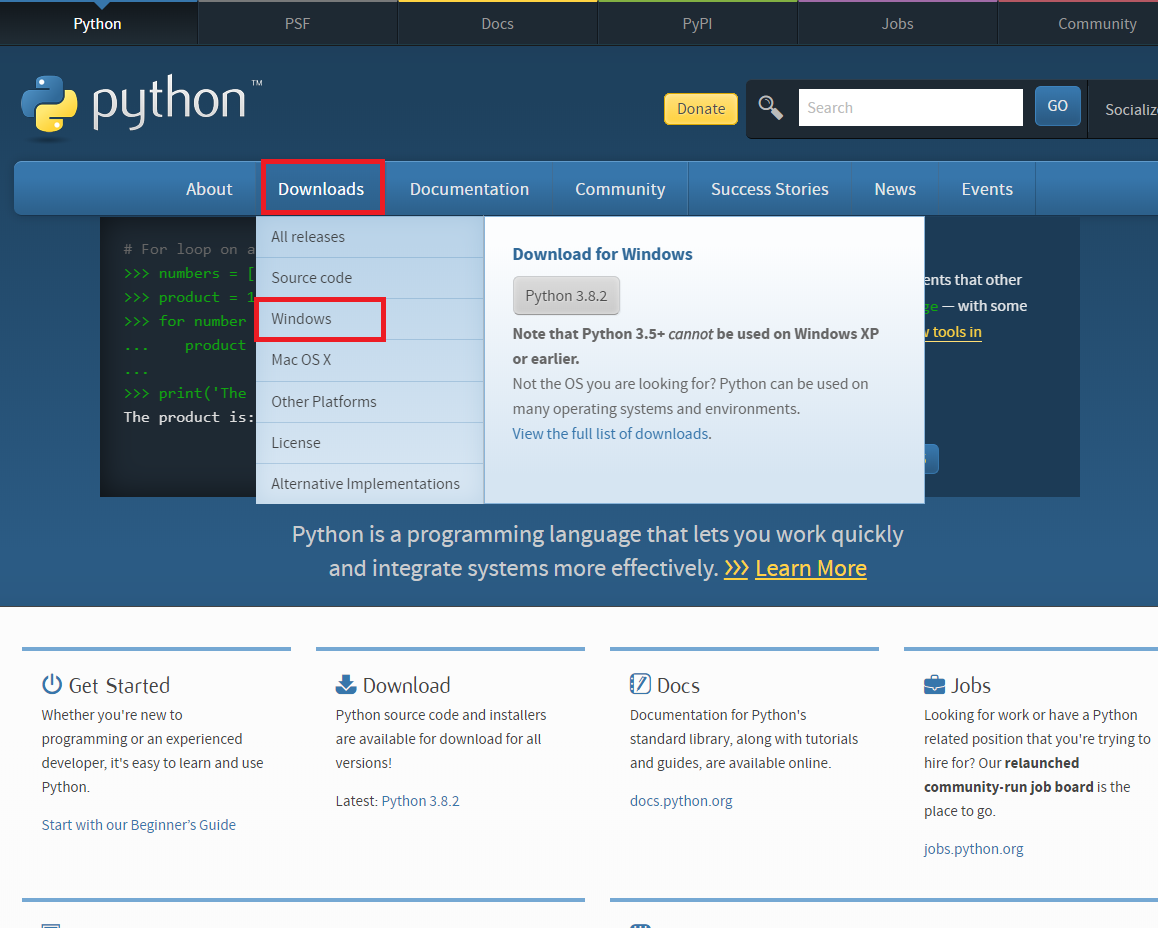Click the 'The product is:' output line
This screenshot has height=928, width=1158.
coord(189,417)
